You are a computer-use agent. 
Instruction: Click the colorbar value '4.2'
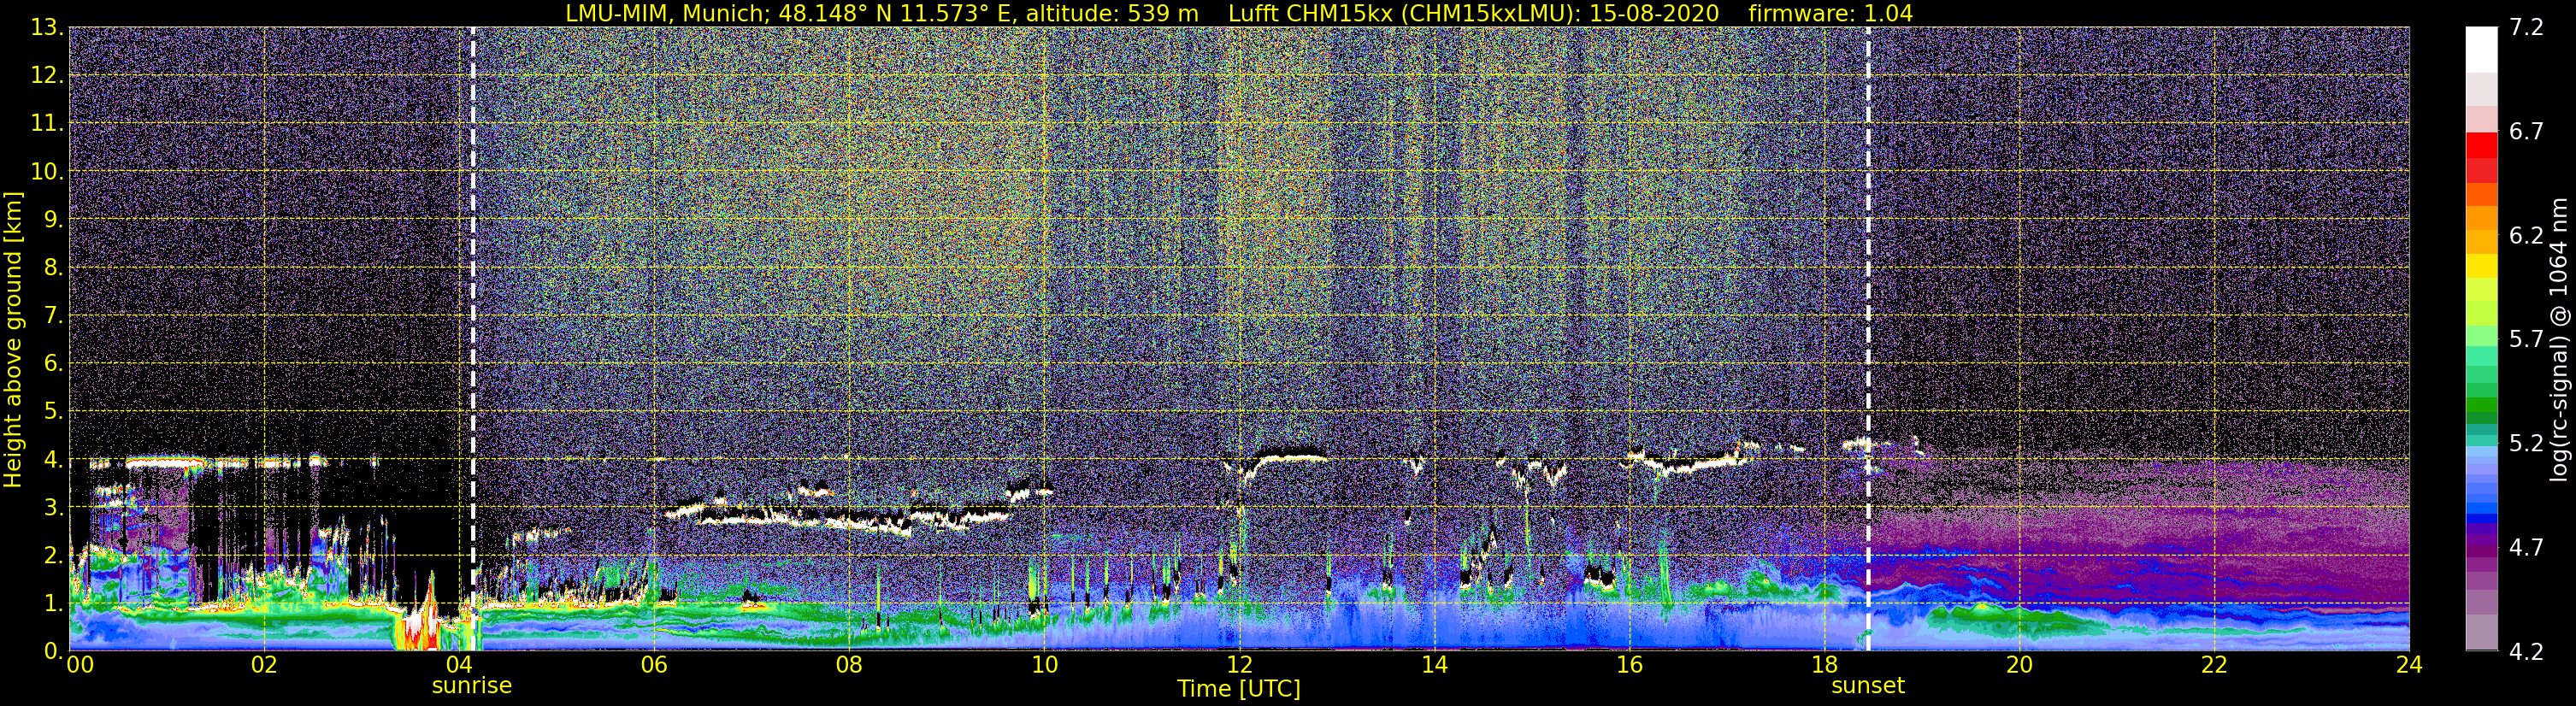[x=2527, y=652]
